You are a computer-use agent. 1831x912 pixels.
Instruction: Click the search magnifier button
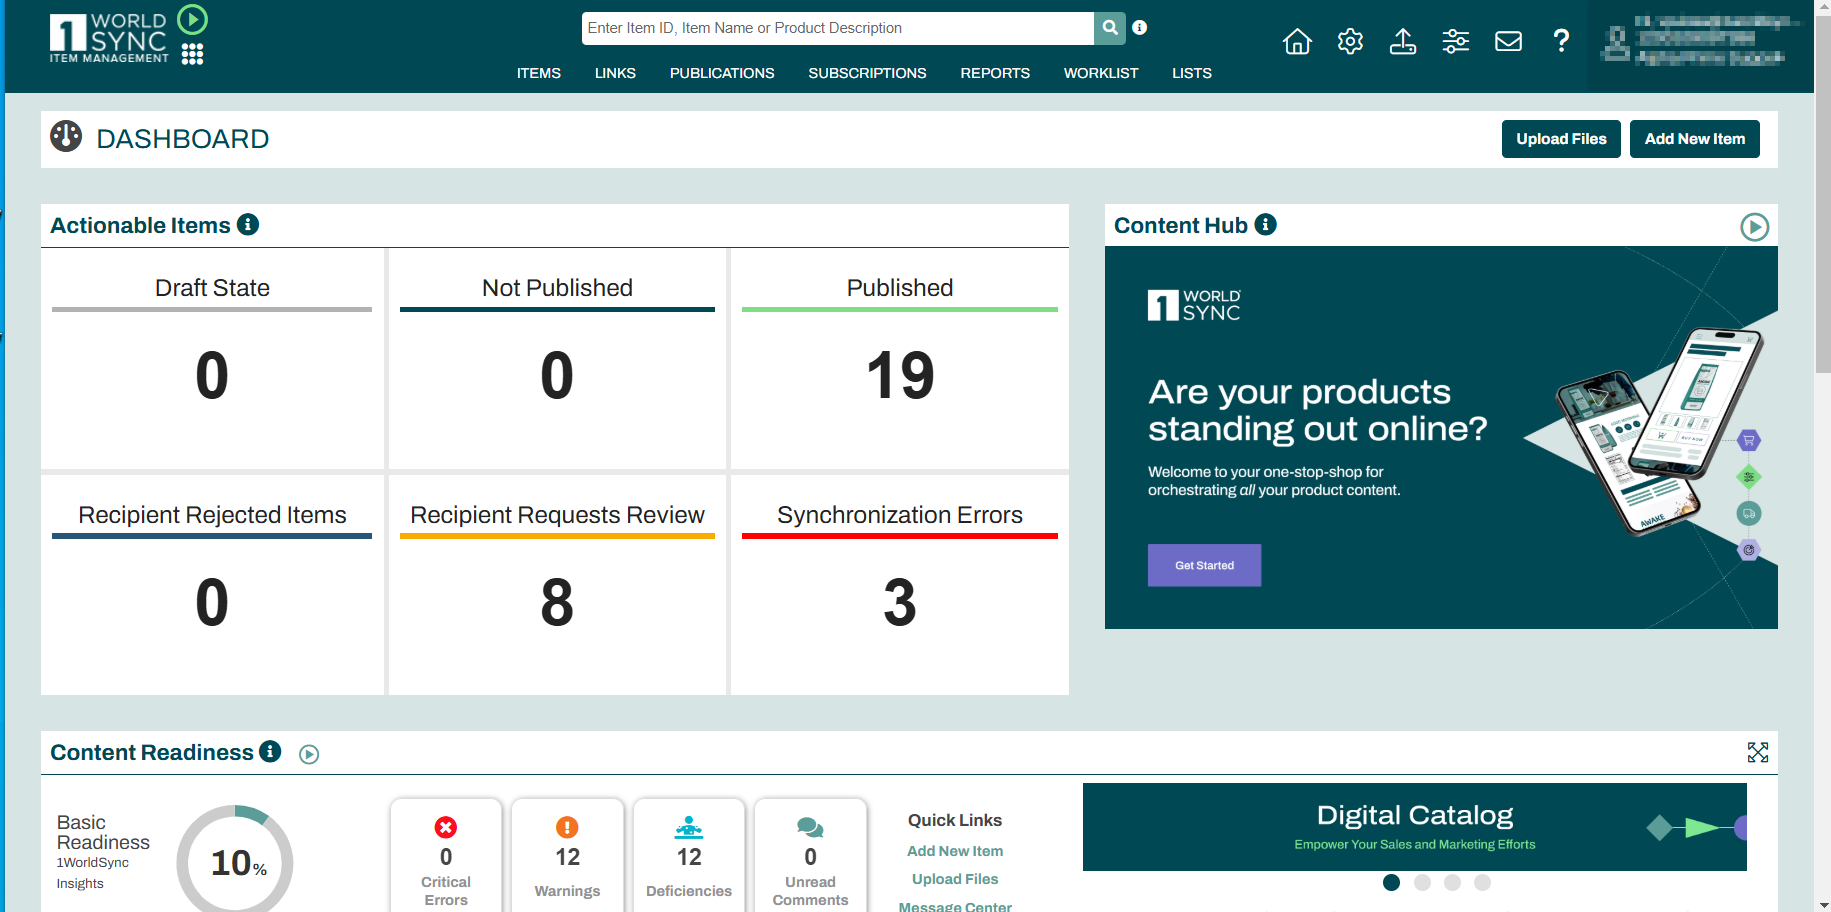(x=1109, y=28)
